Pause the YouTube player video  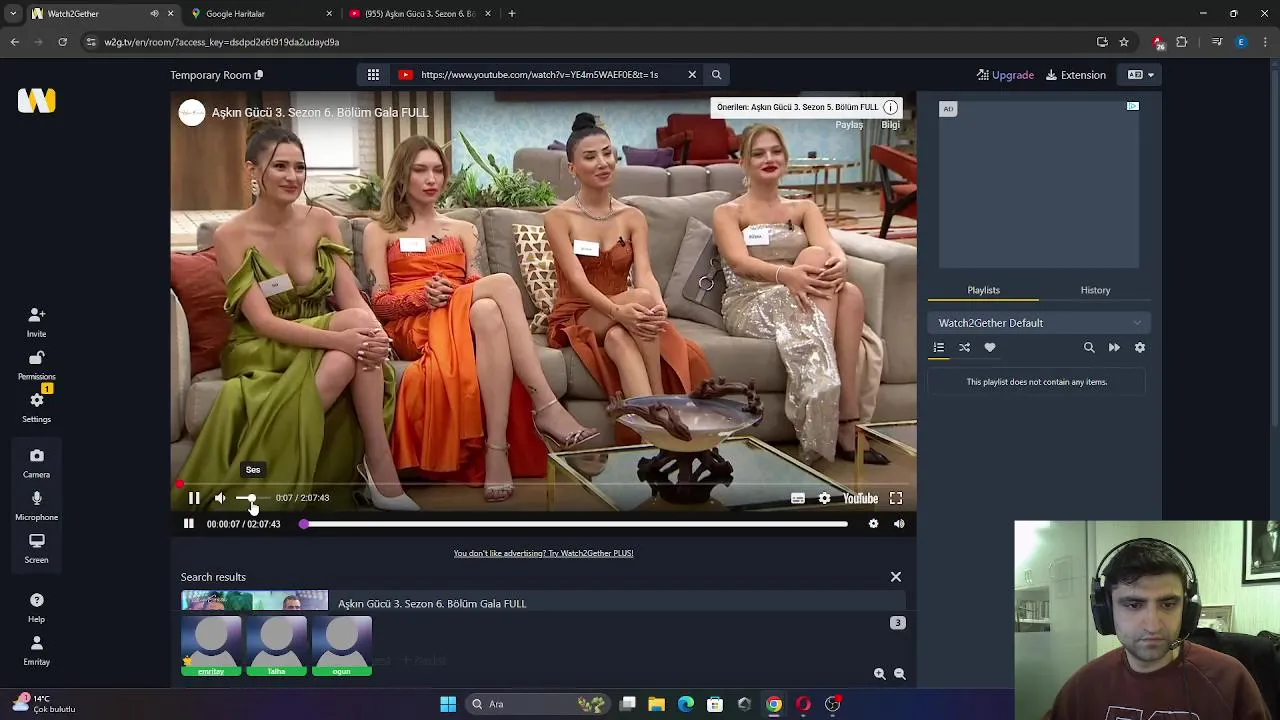click(x=194, y=498)
